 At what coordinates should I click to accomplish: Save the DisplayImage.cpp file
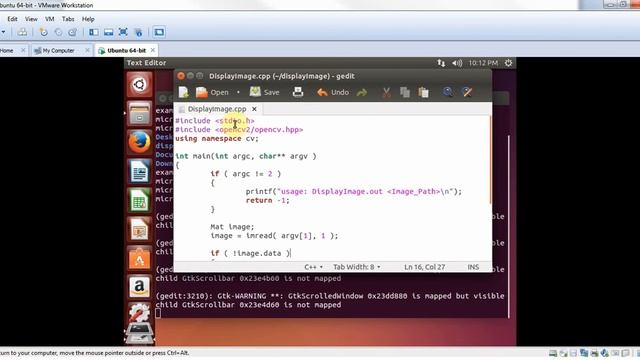(x=264, y=92)
